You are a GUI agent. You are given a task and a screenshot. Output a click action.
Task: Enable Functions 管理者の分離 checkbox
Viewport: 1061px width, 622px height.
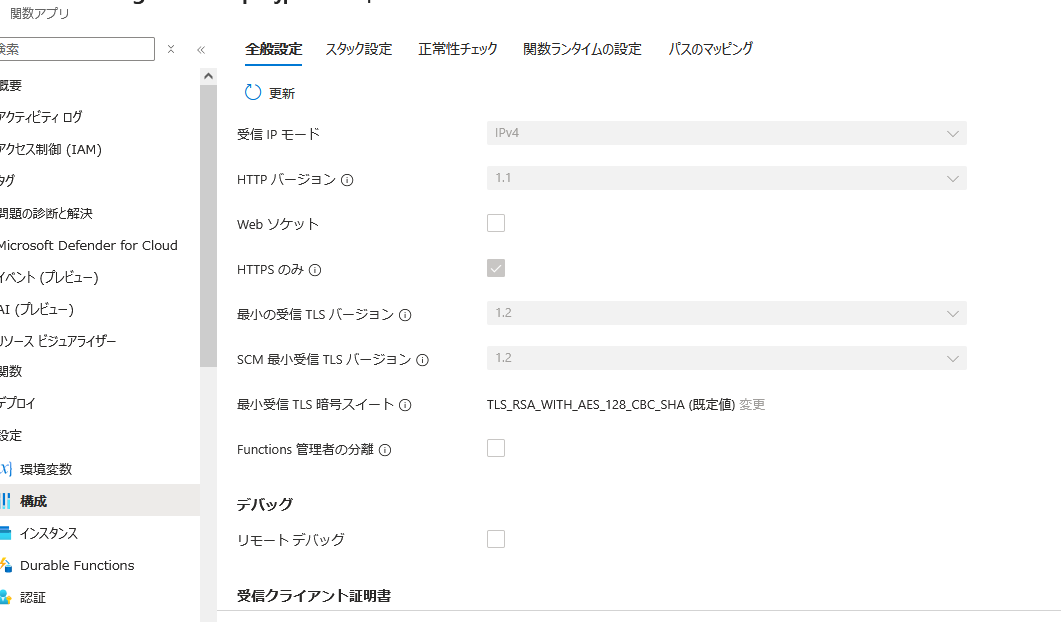496,448
